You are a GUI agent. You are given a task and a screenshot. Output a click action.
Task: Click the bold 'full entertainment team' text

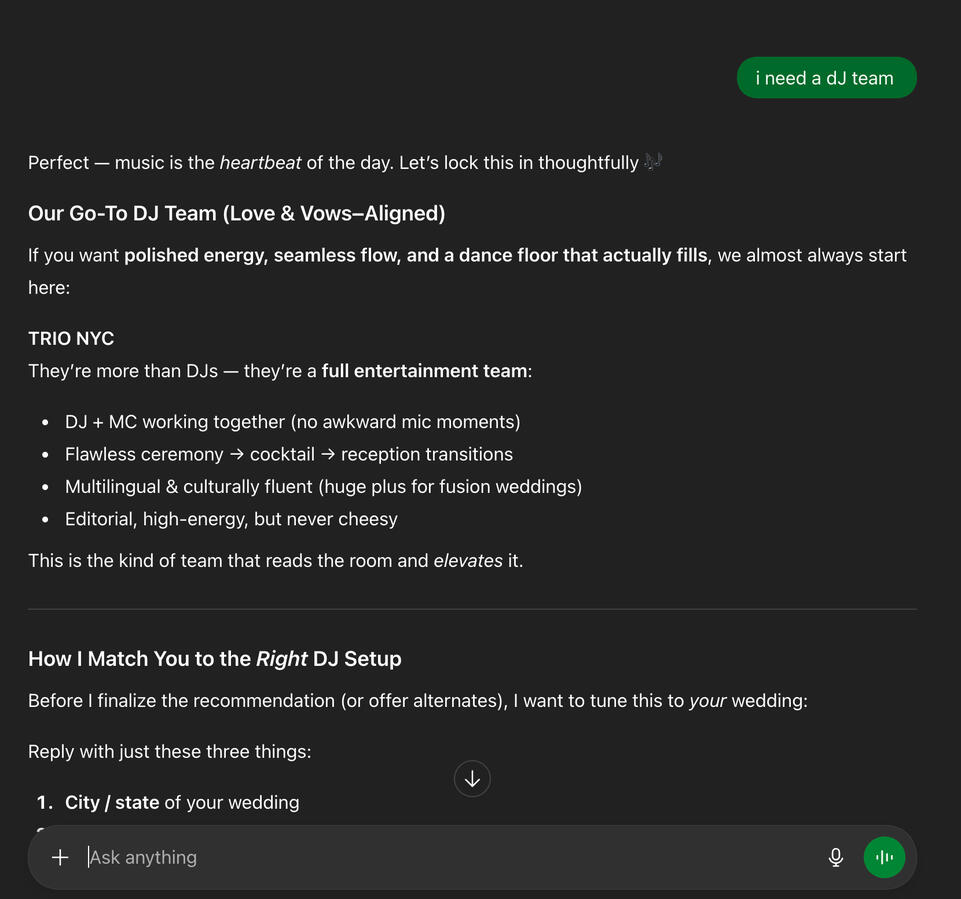point(424,371)
